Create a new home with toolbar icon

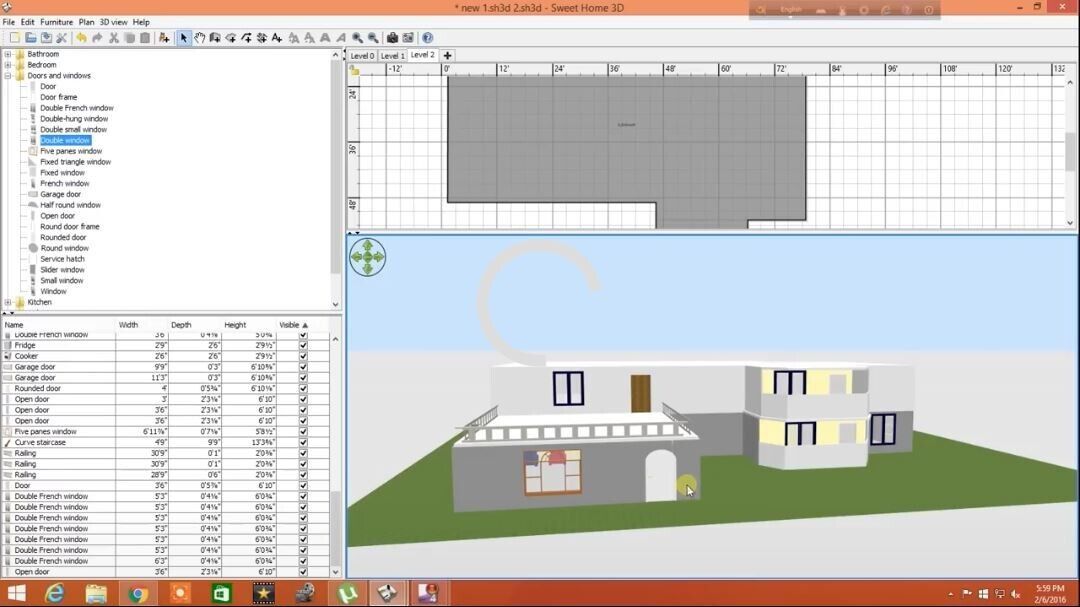(14, 38)
